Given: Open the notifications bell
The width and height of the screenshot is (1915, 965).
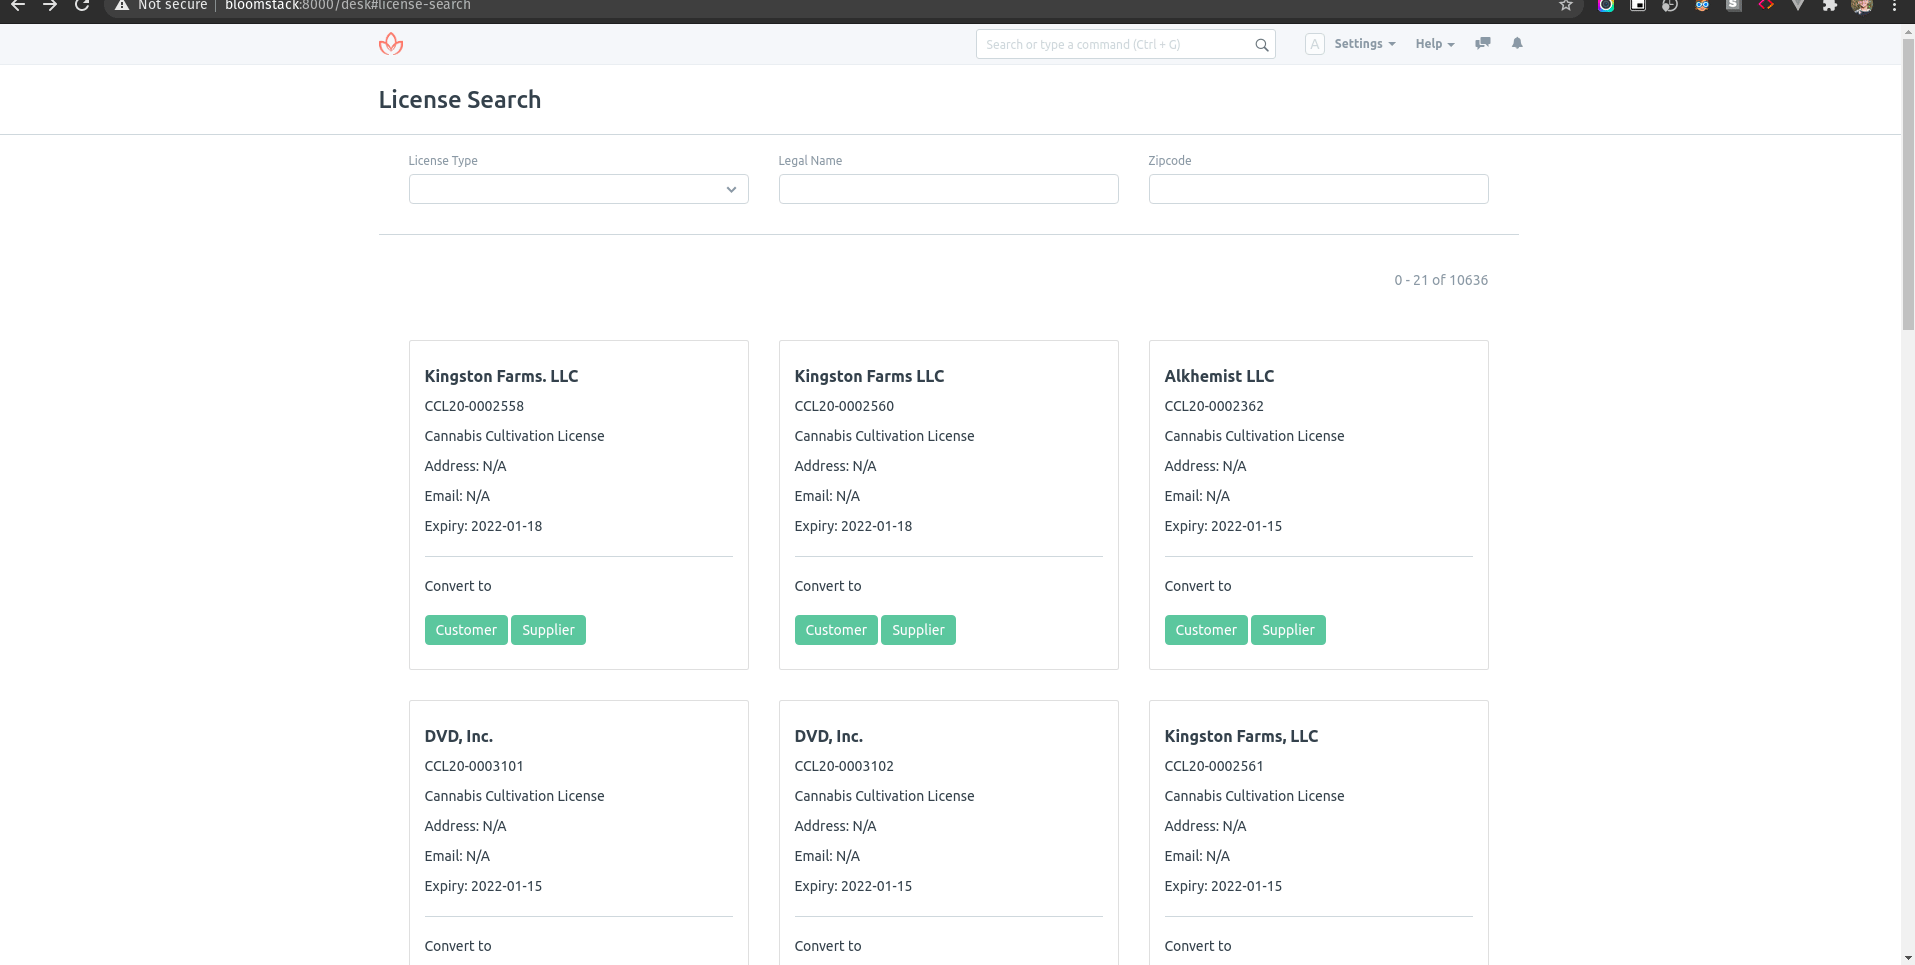Looking at the screenshot, I should point(1517,43).
